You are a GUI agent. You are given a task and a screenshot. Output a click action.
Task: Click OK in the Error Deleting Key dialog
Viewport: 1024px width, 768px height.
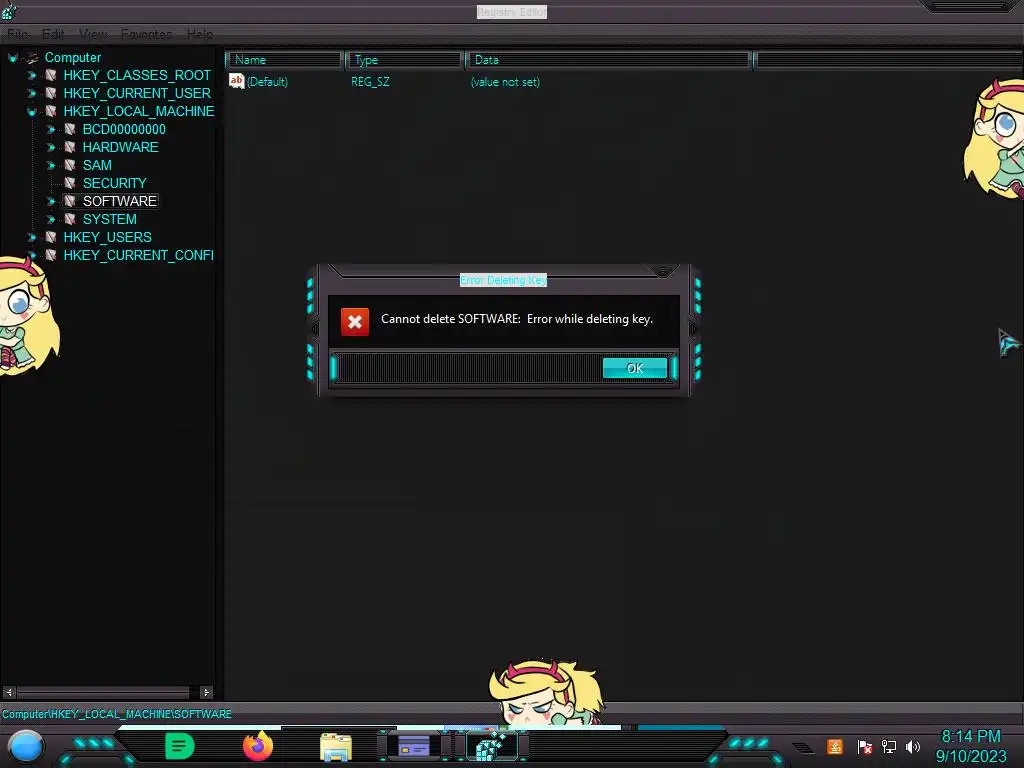(x=635, y=368)
